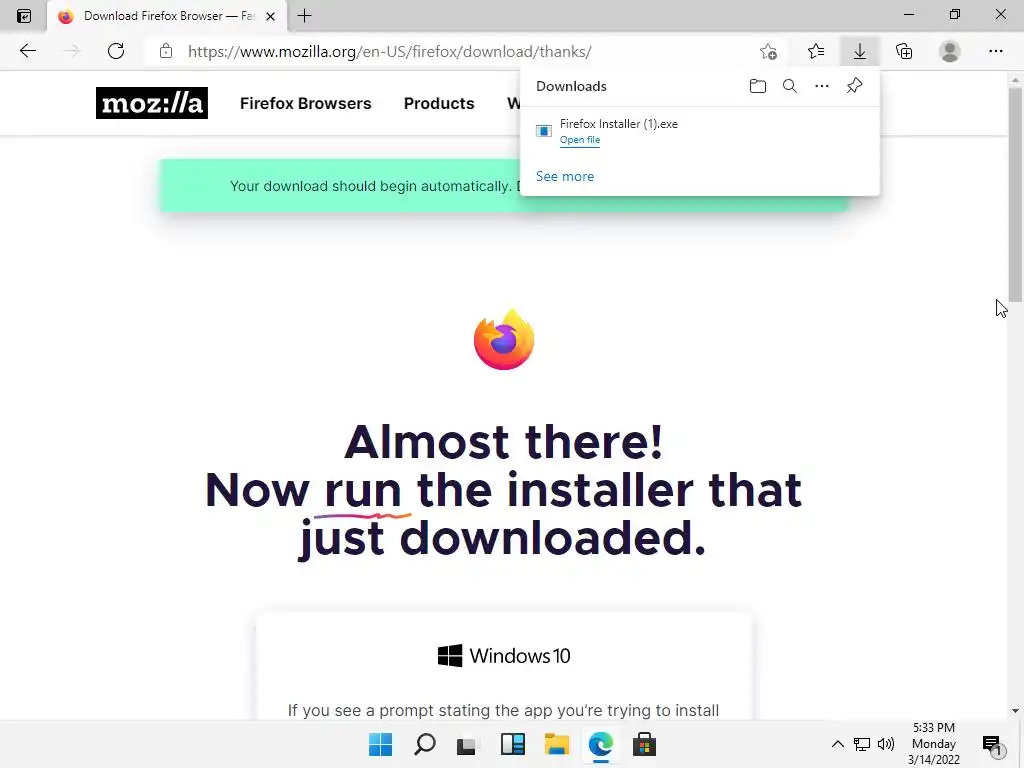Open downloads folder icon in Downloads panel
1024x768 pixels.
tap(758, 86)
